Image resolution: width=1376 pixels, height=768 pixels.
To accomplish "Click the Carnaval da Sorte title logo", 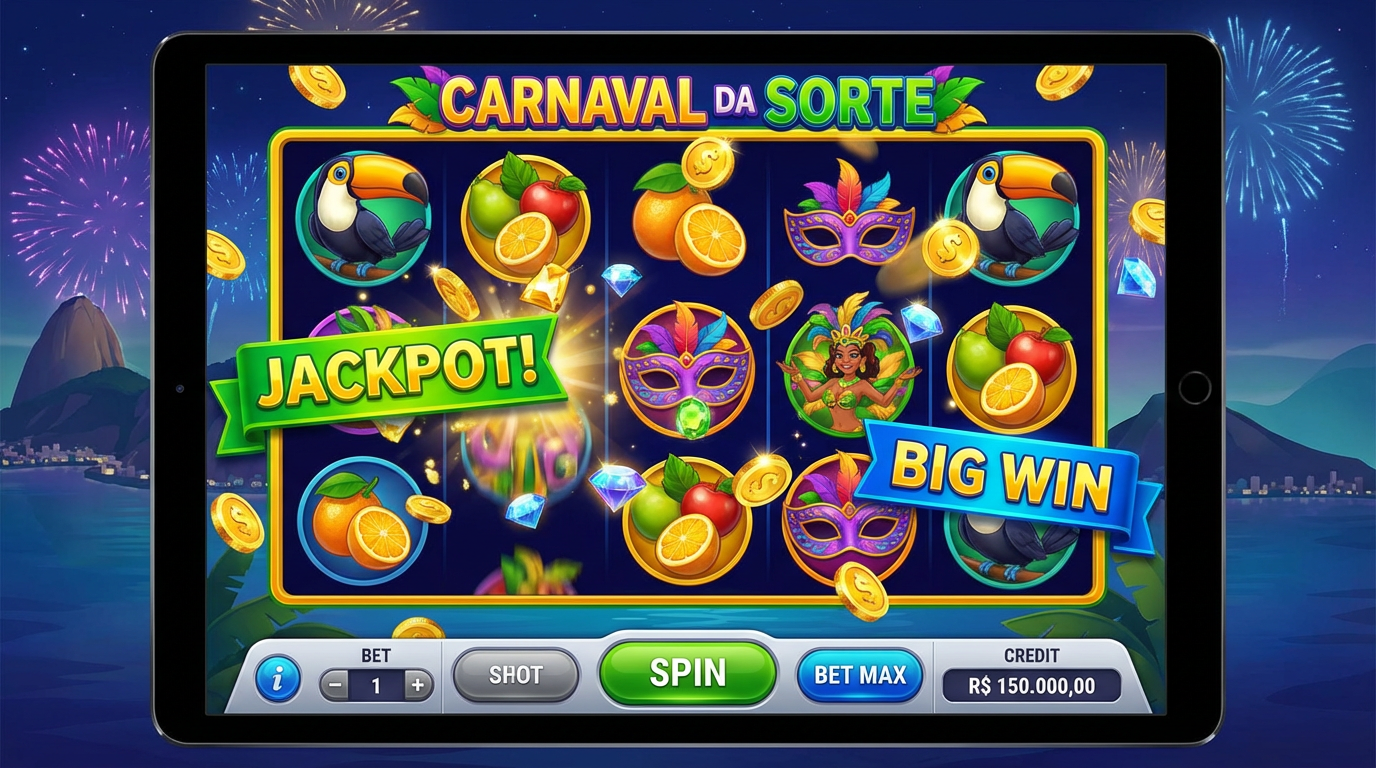I will click(x=687, y=100).
